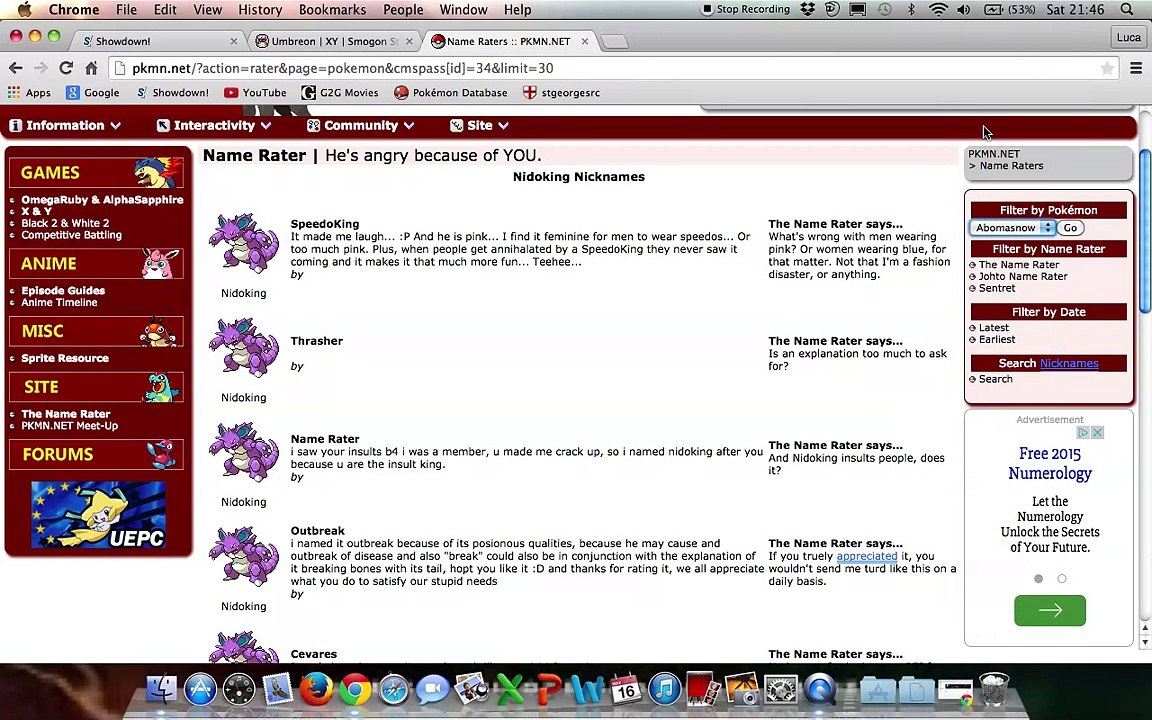Select the second ad carousel dot
Screen dimensions: 1152x720
tap(1062, 579)
